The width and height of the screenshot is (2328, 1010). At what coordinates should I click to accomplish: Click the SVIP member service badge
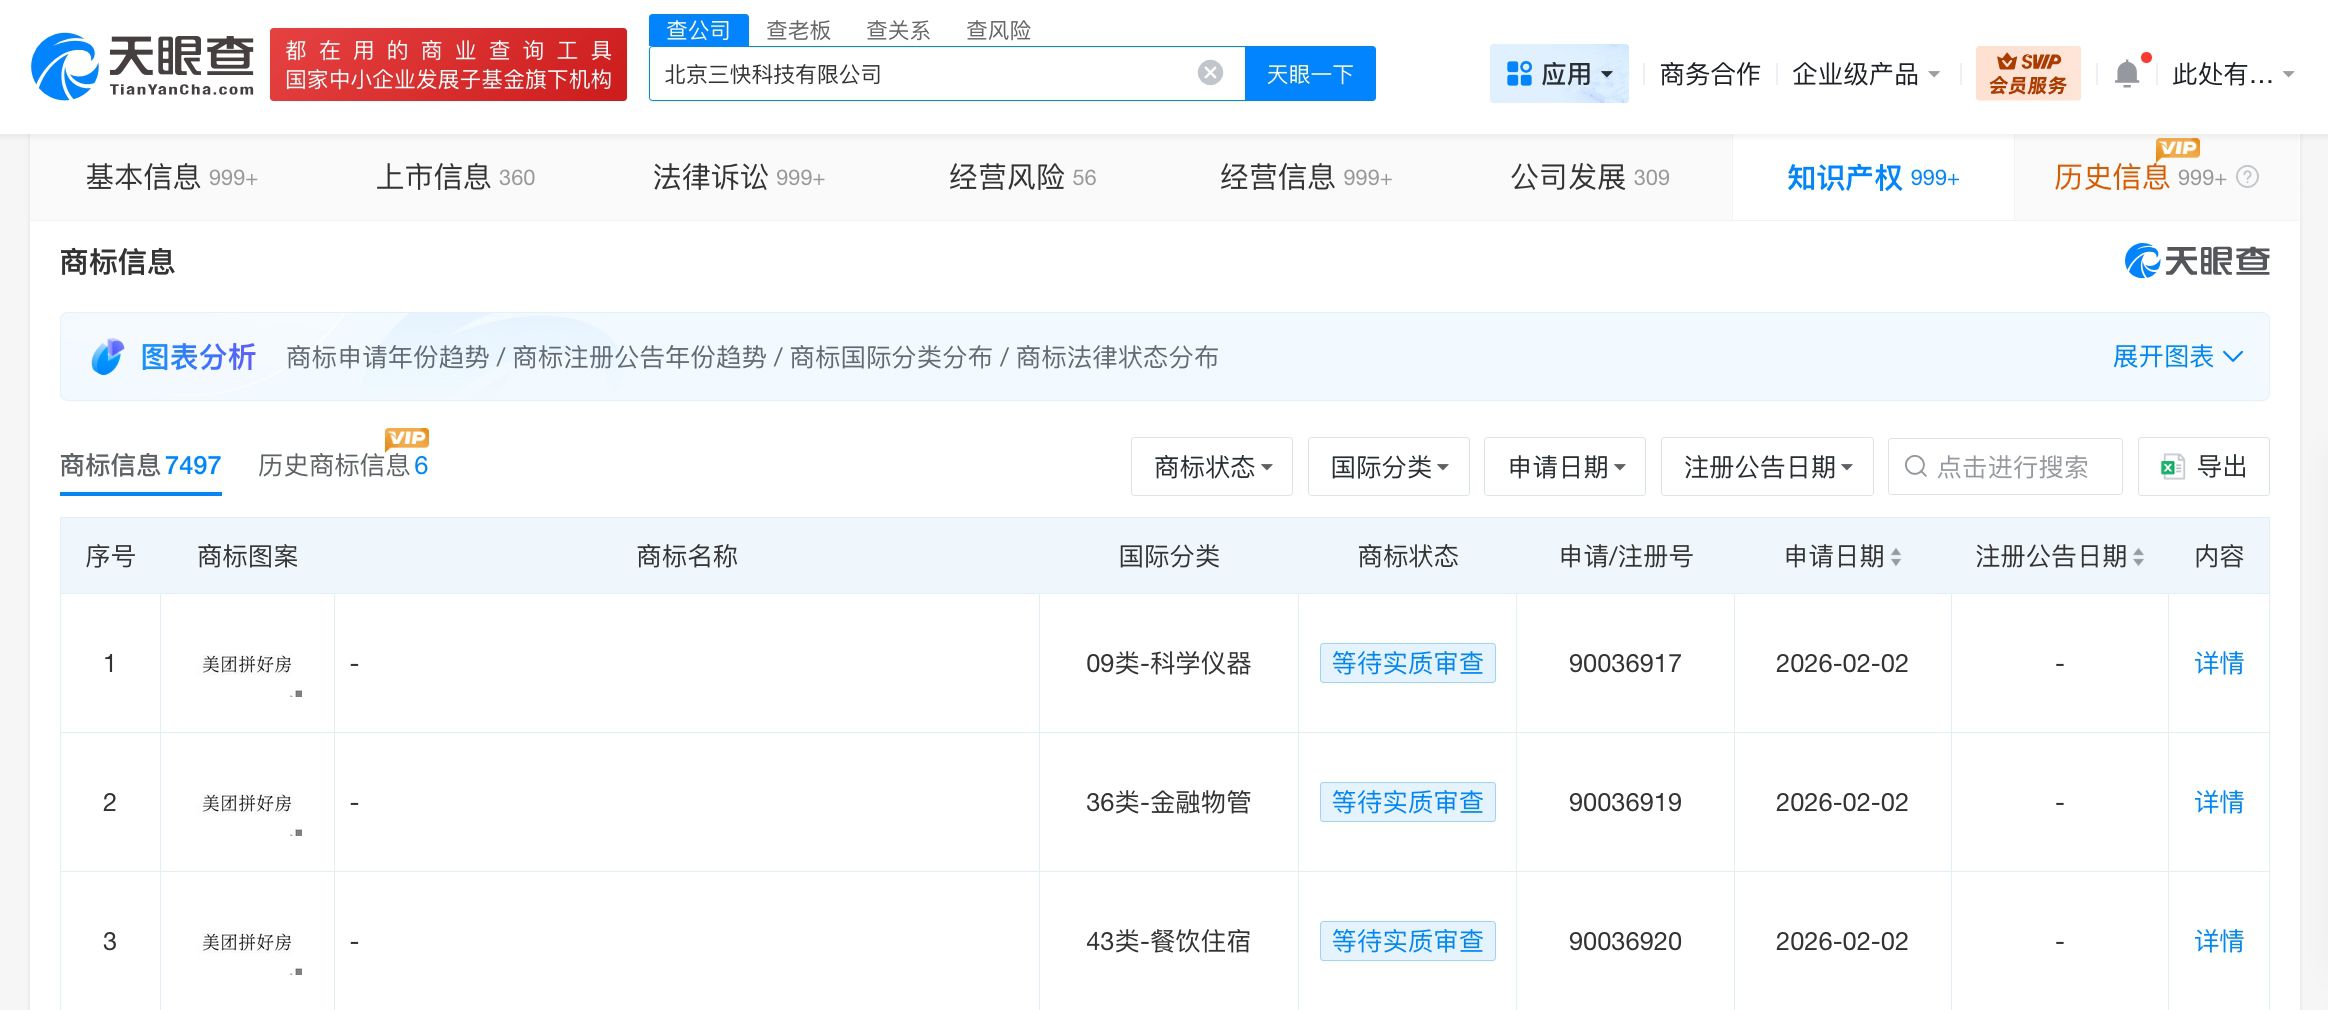pyautogui.click(x=2027, y=73)
